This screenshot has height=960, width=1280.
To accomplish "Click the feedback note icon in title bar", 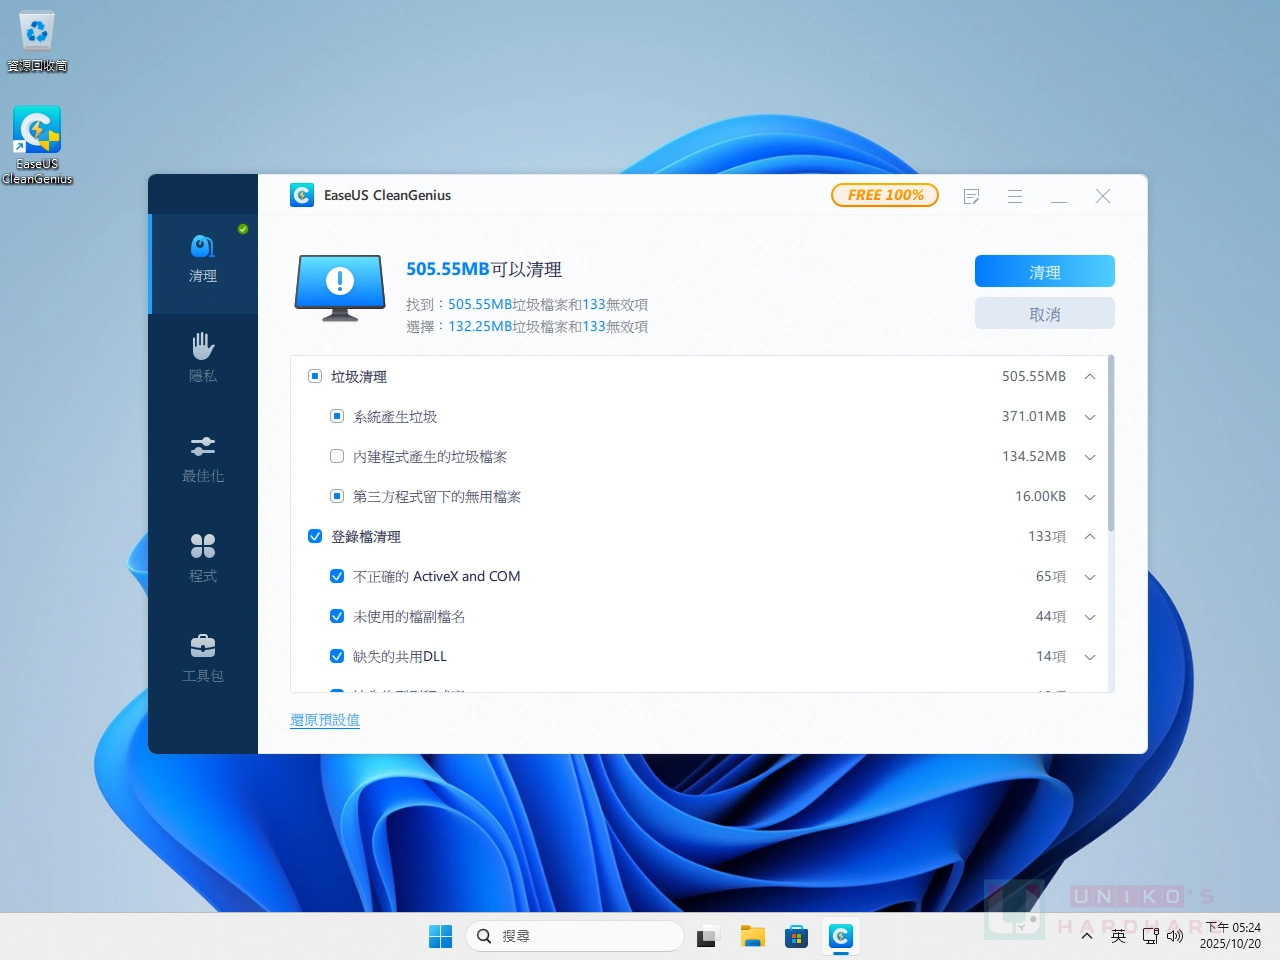I will pos(971,197).
